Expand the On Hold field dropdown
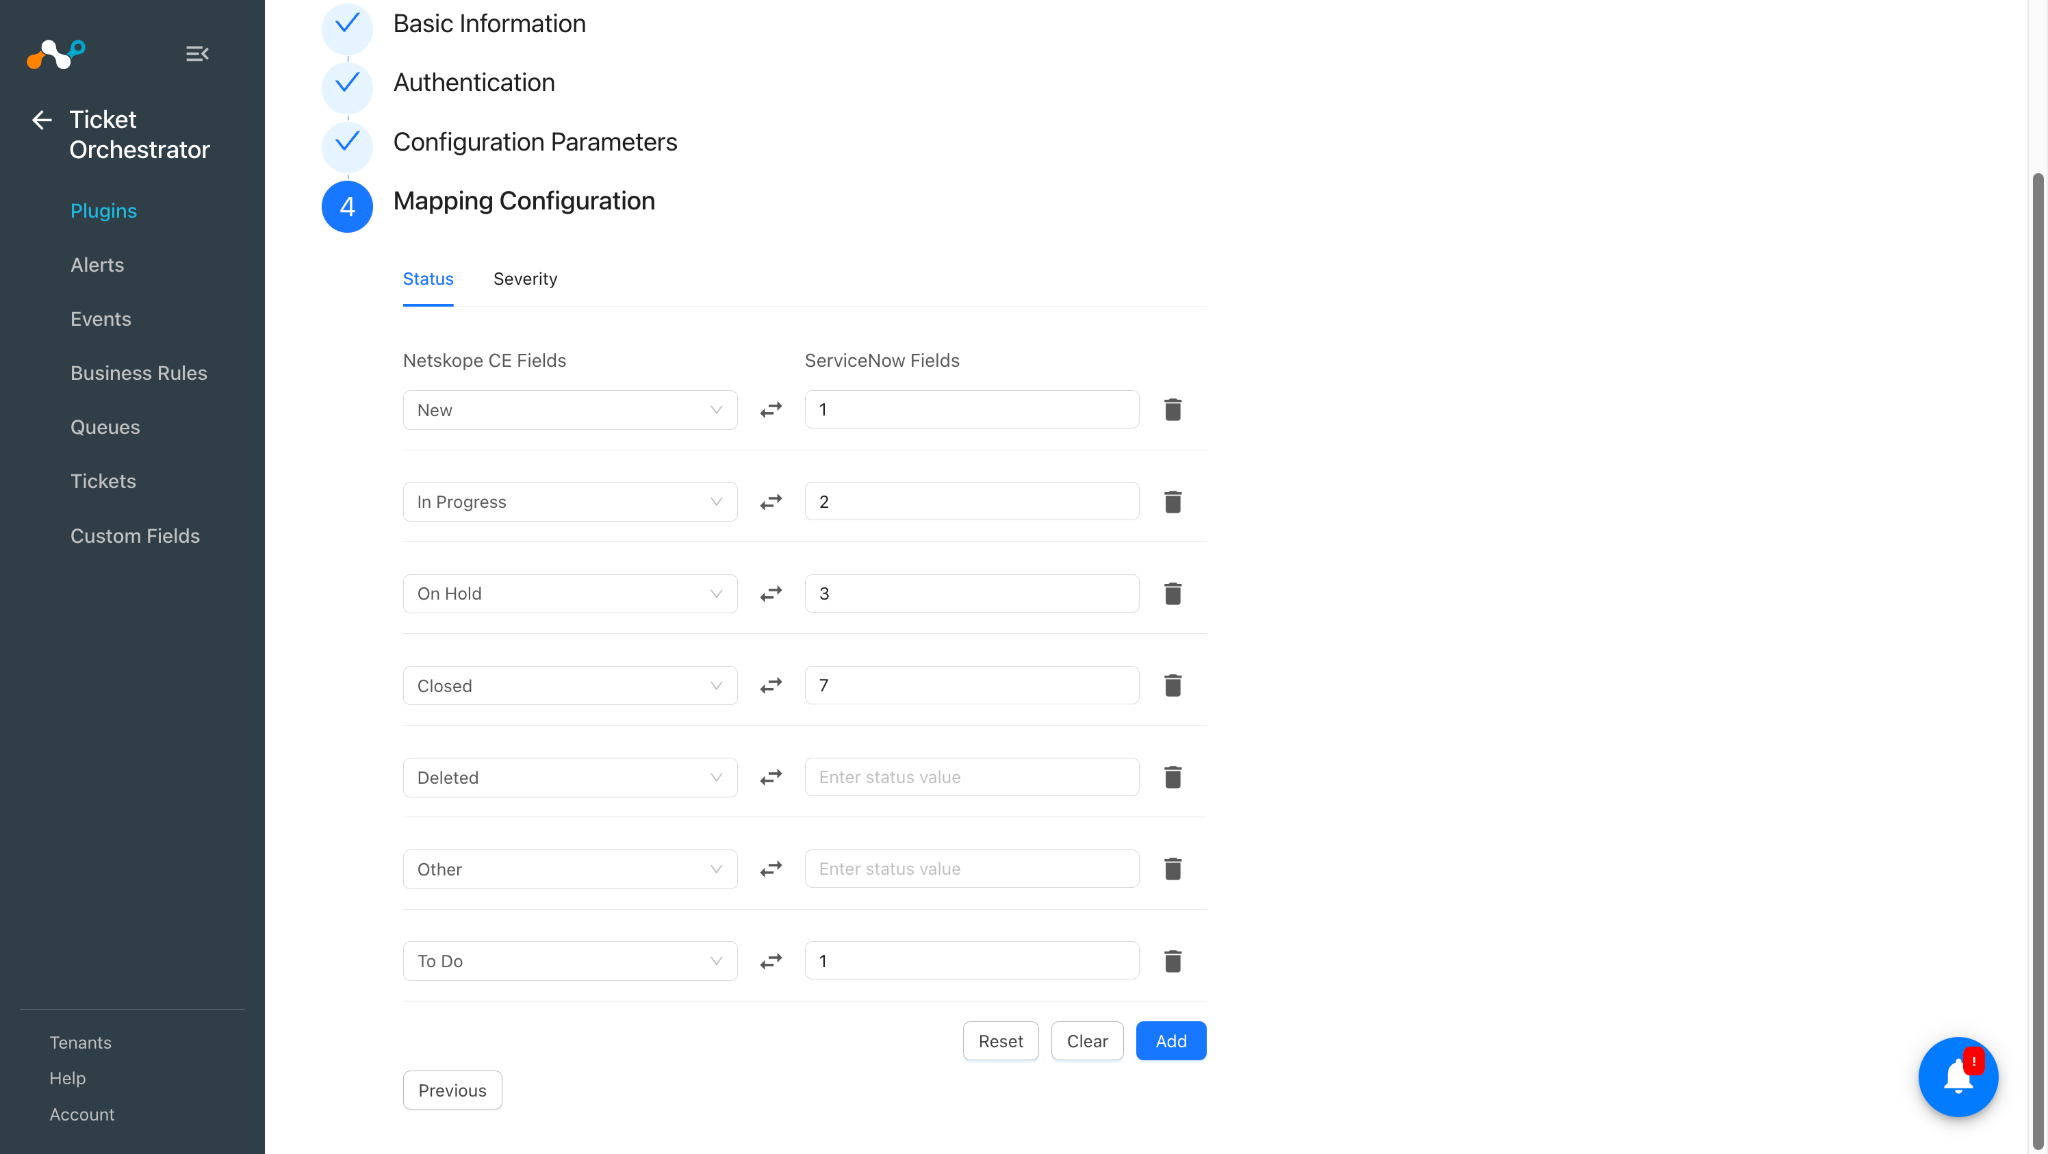Viewport: 2048px width, 1154px height. [570, 594]
